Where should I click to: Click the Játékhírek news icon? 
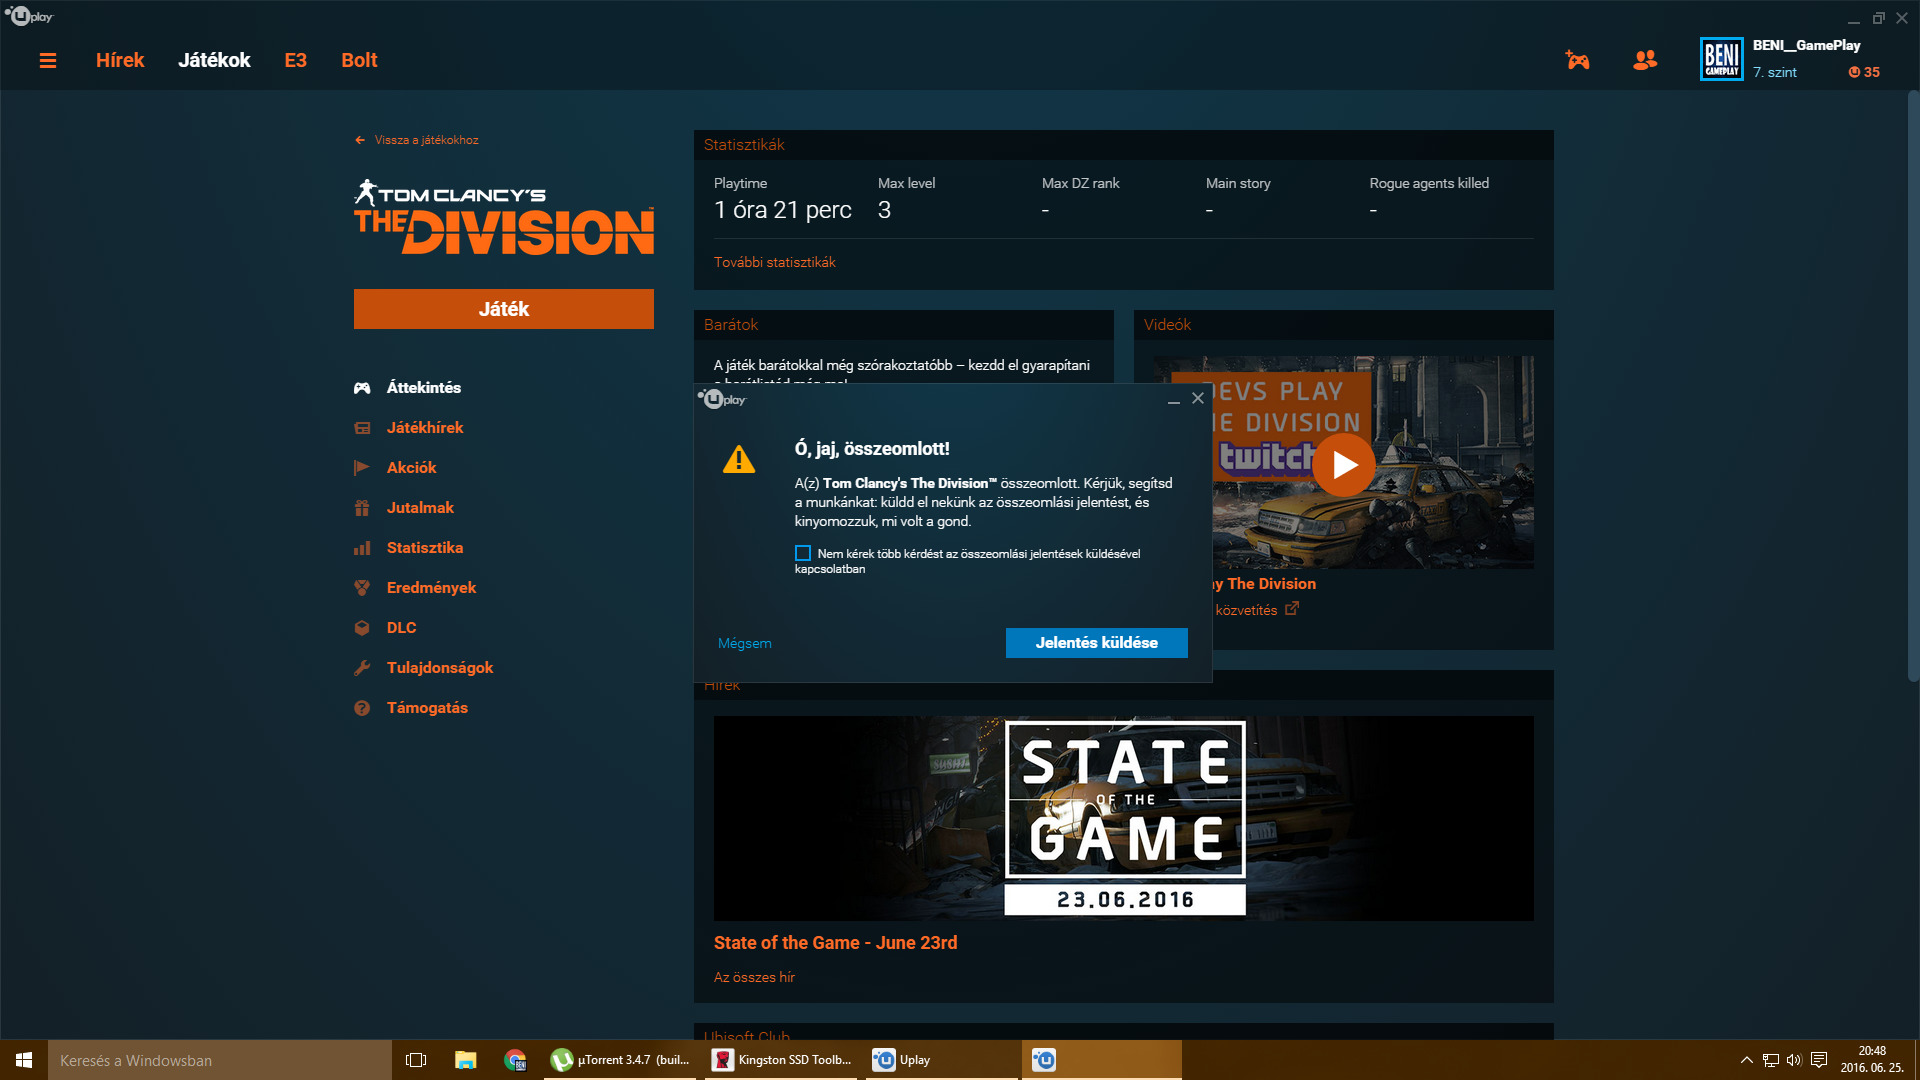pyautogui.click(x=362, y=428)
